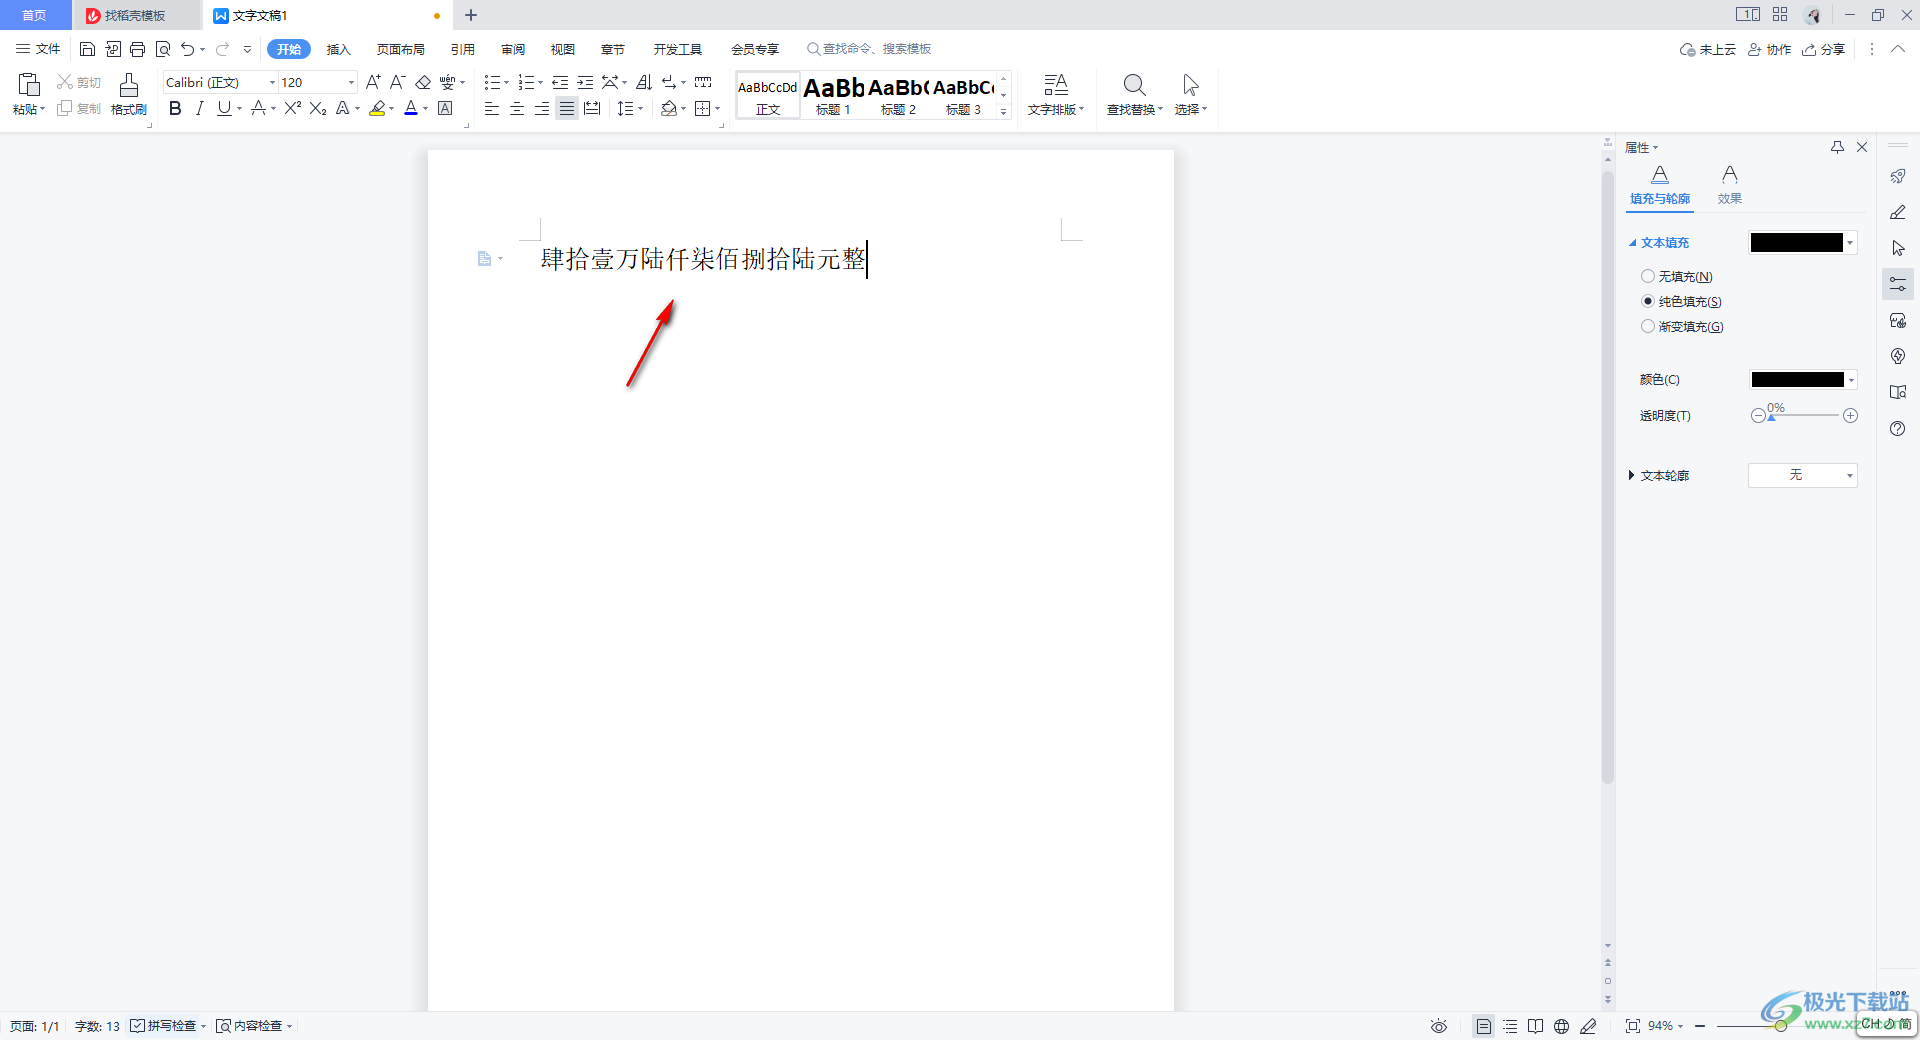Screen dimensions: 1920x1040
Task: Decrease paragraph indent
Action: click(560, 82)
